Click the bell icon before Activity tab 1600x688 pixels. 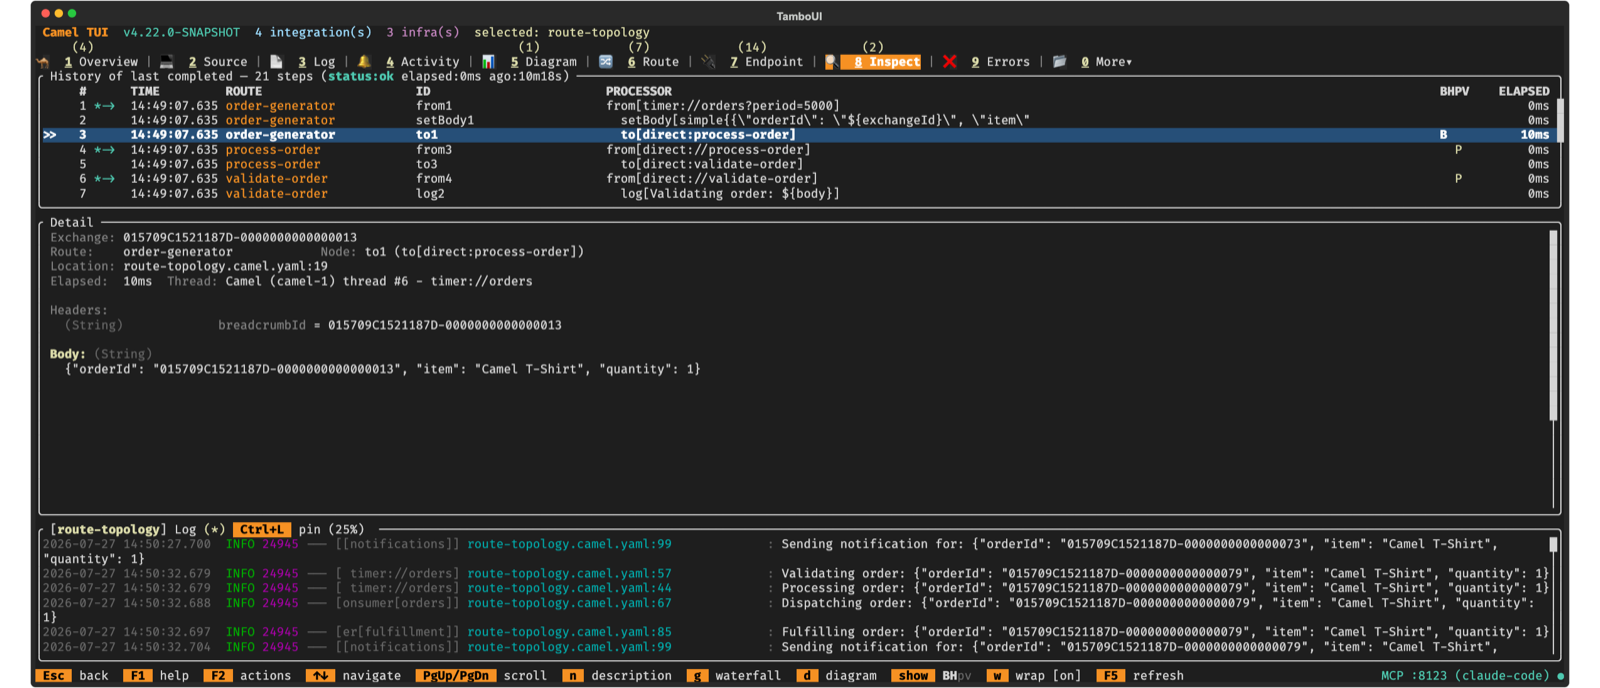pos(364,62)
